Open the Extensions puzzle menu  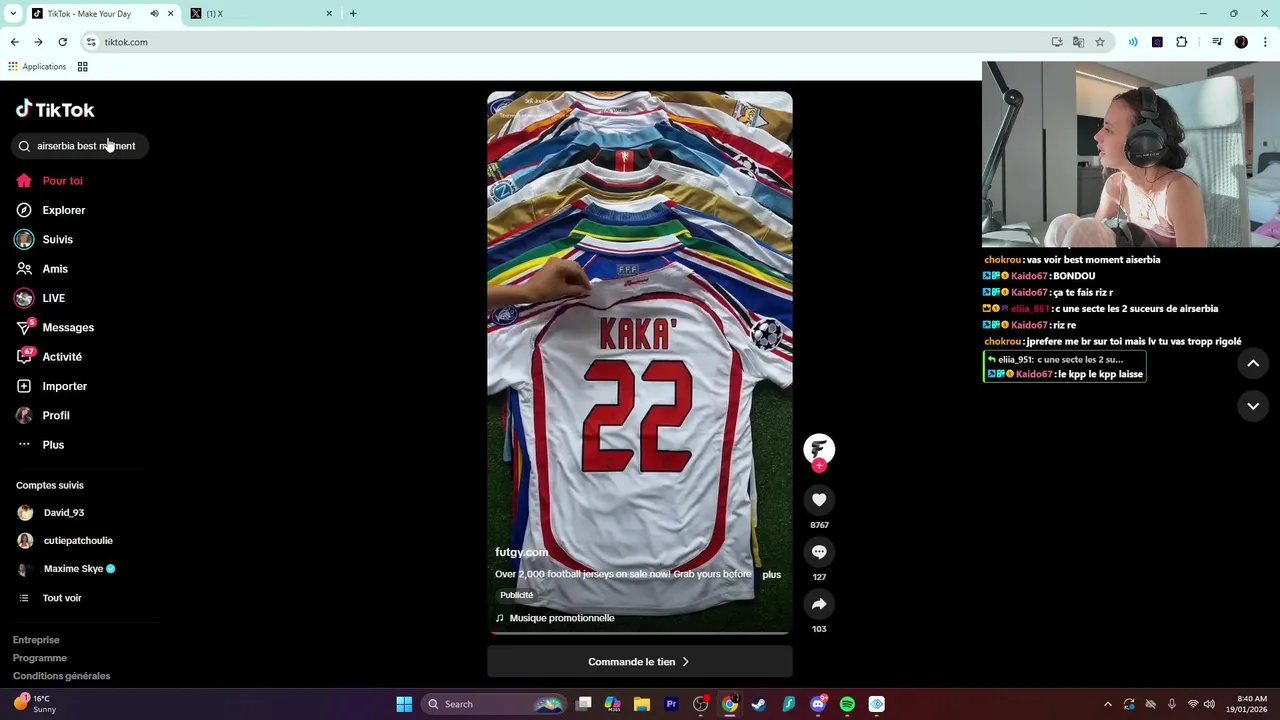pos(1182,42)
